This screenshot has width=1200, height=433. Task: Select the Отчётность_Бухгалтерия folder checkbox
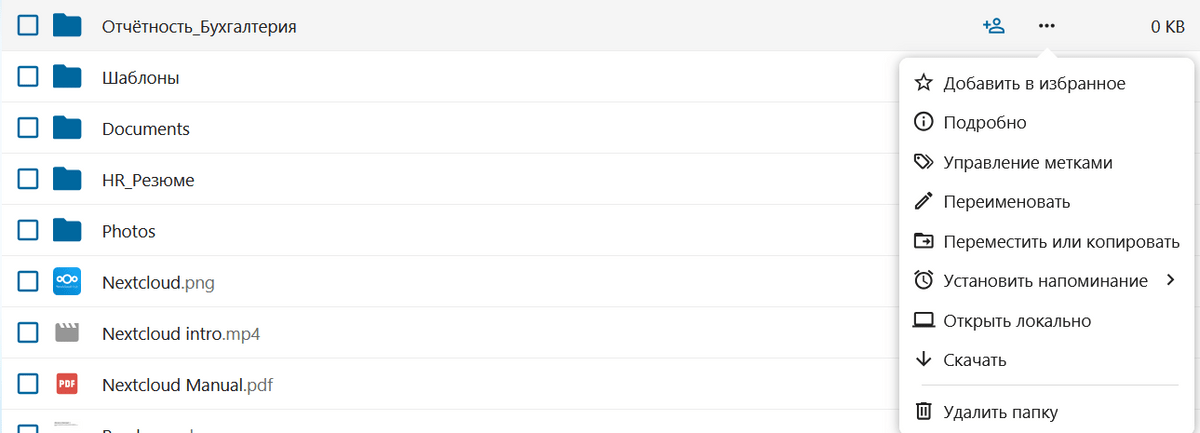coord(28,26)
